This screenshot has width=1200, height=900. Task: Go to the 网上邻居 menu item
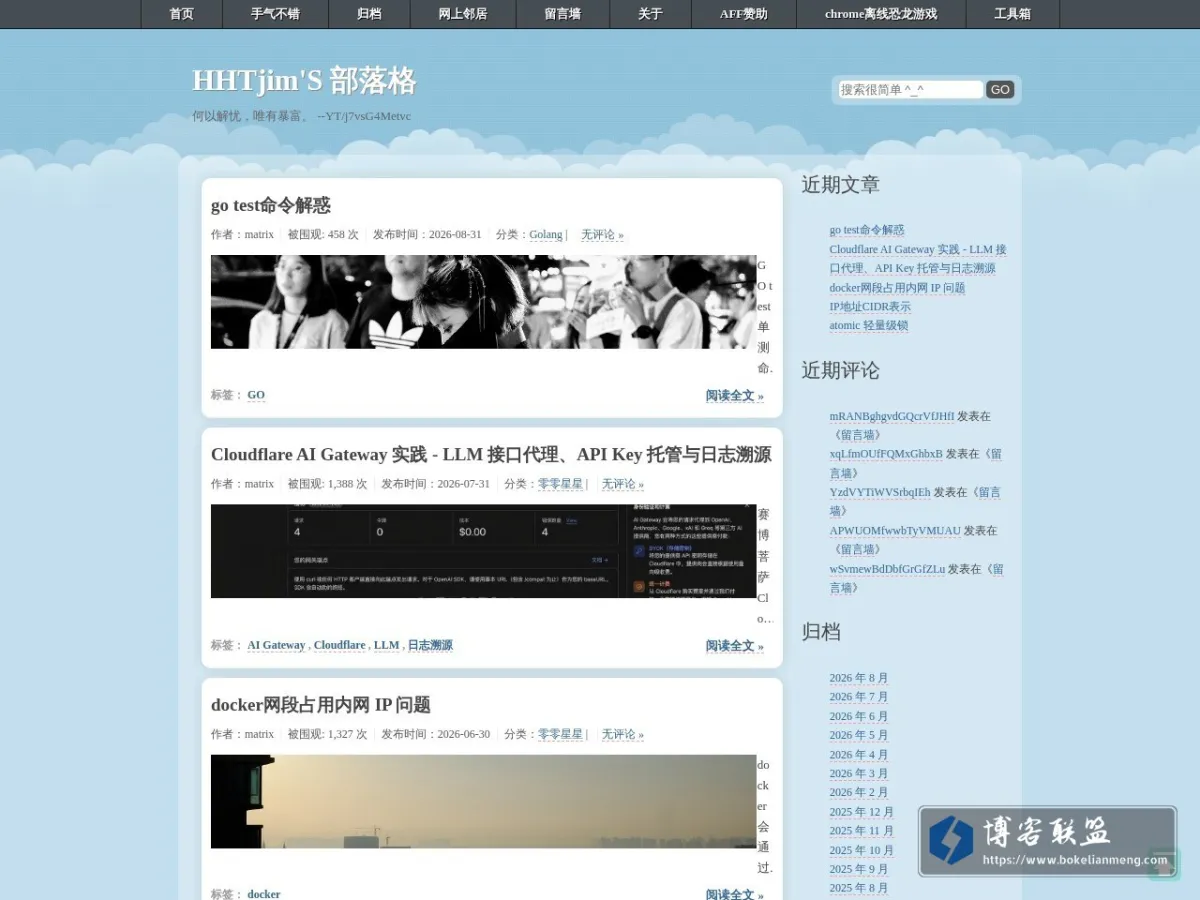pos(463,14)
